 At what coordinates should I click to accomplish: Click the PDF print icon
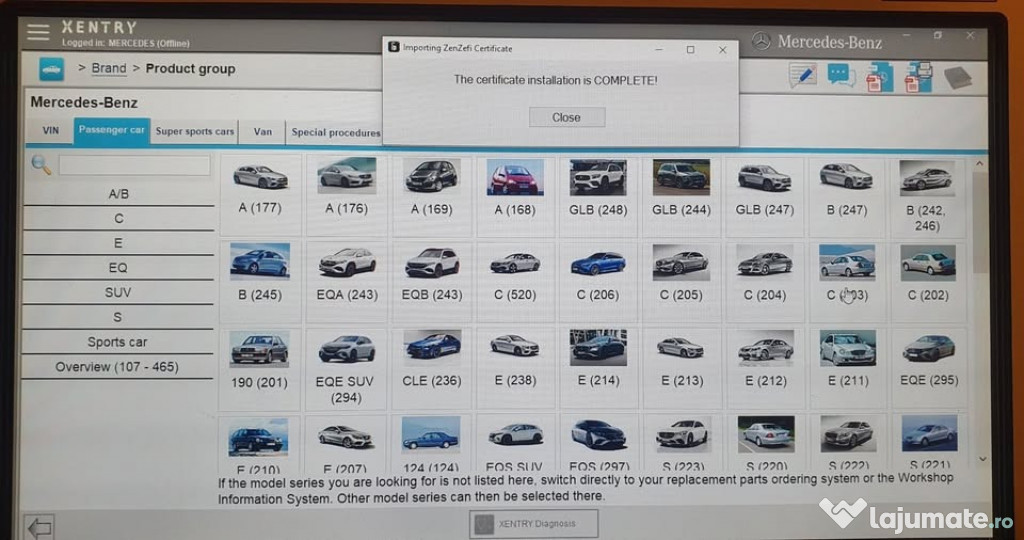(918, 76)
